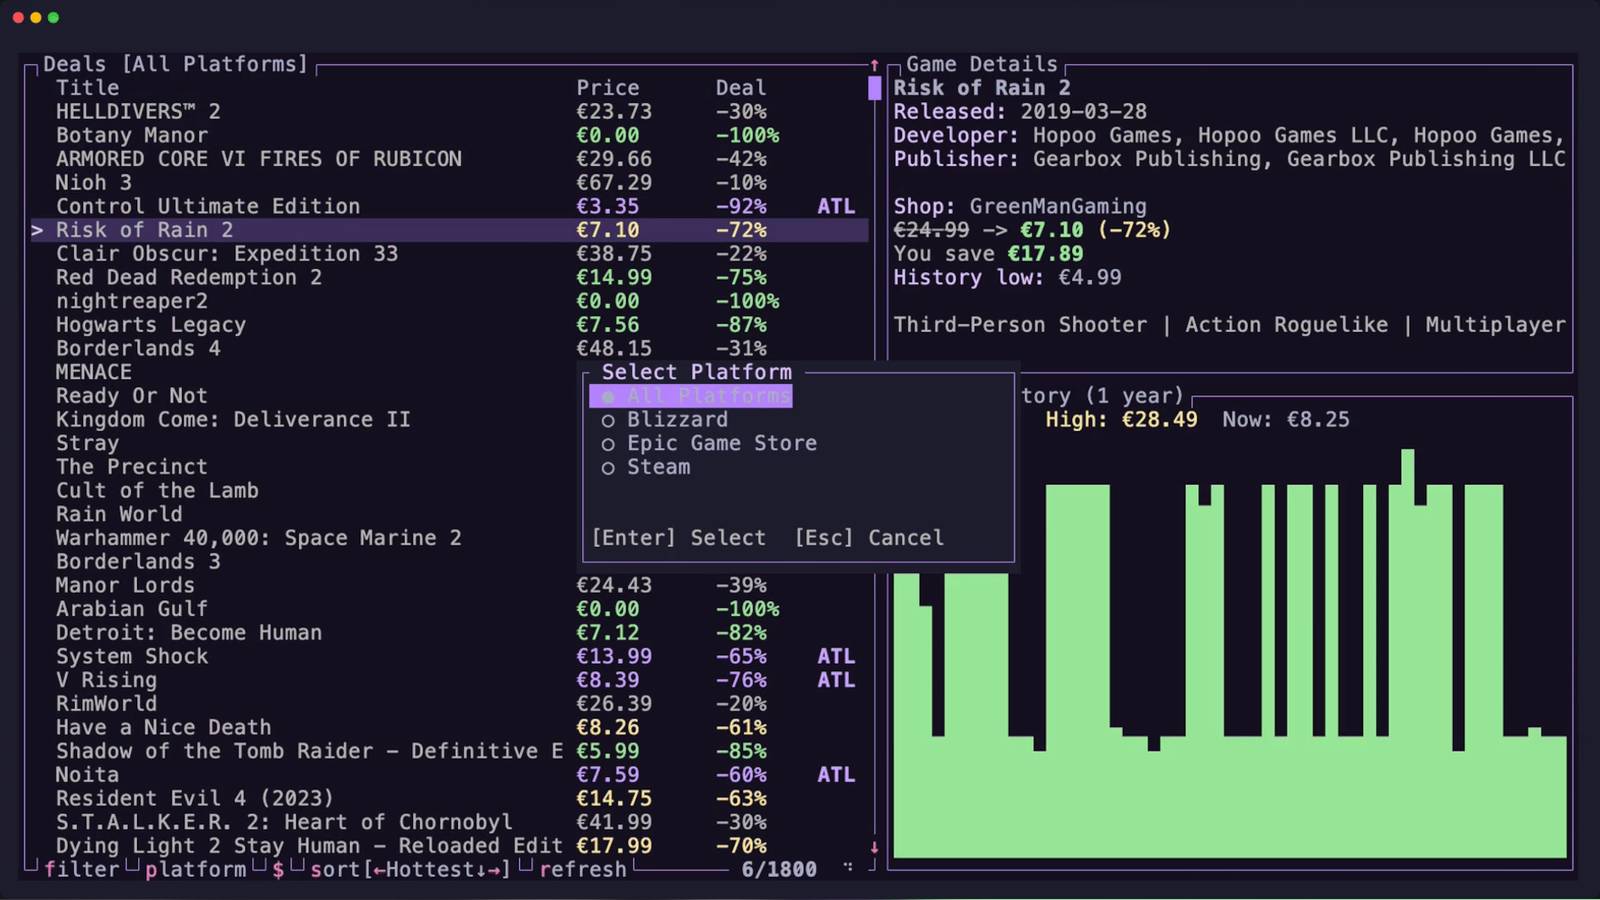Select Steam as the platform
This screenshot has height=900, width=1600.
tap(646, 467)
